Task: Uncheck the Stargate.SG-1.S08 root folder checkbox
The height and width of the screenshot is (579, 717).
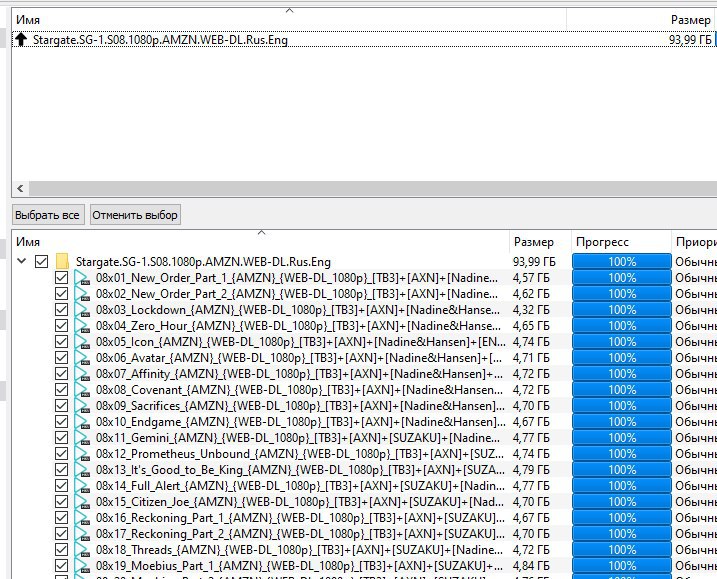Action: (41, 262)
